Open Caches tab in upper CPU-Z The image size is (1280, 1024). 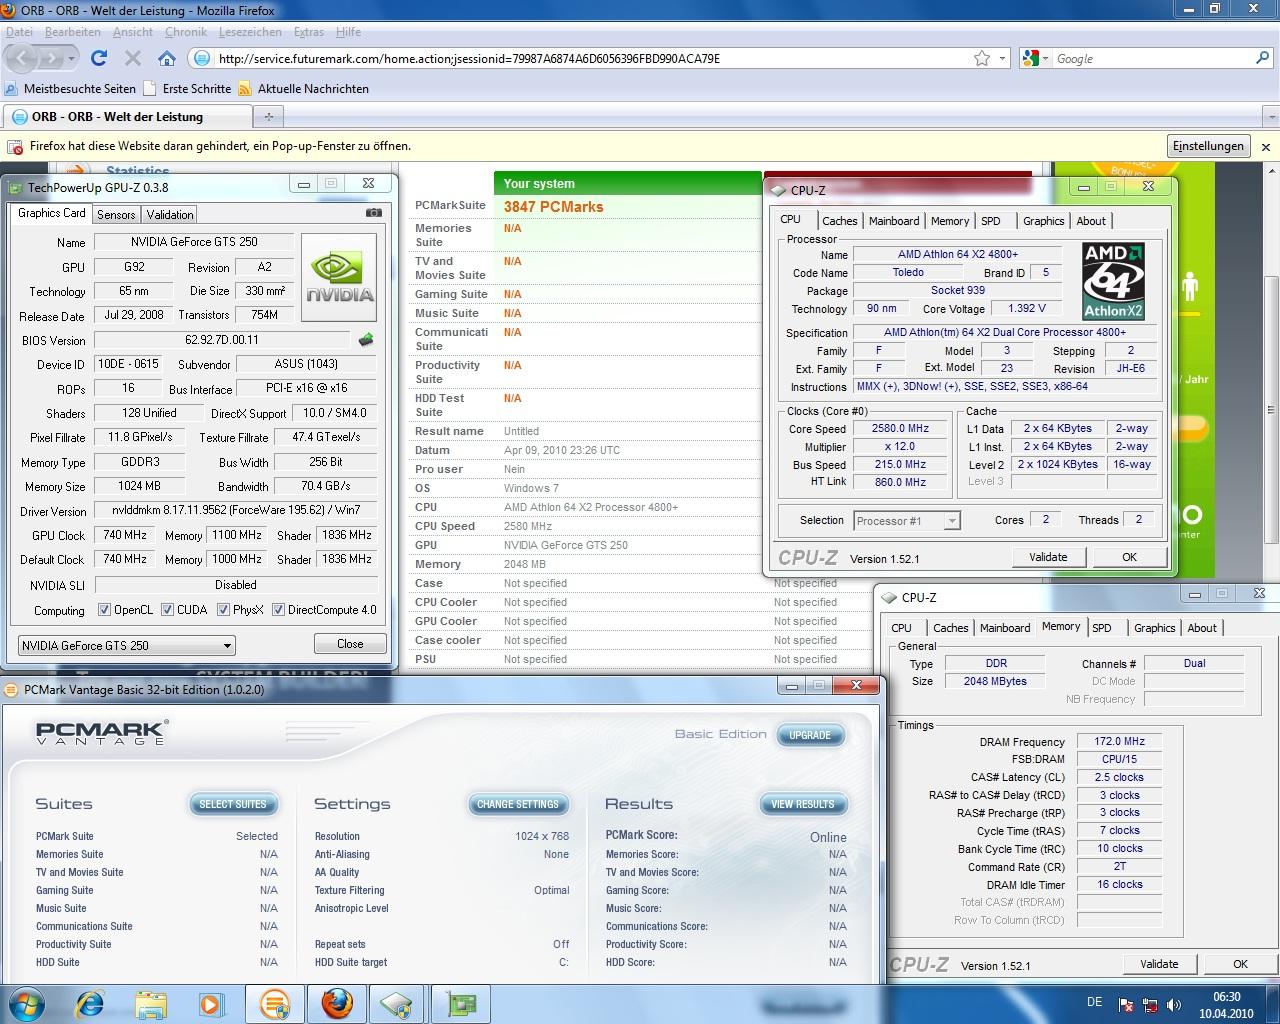pos(840,221)
